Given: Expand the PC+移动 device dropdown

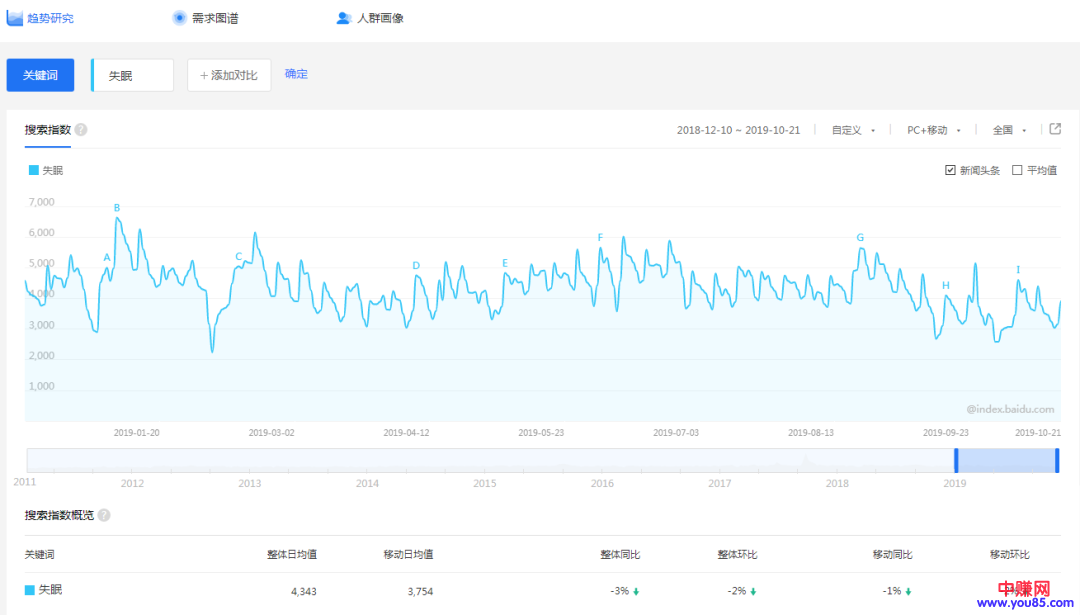Looking at the screenshot, I should (933, 130).
